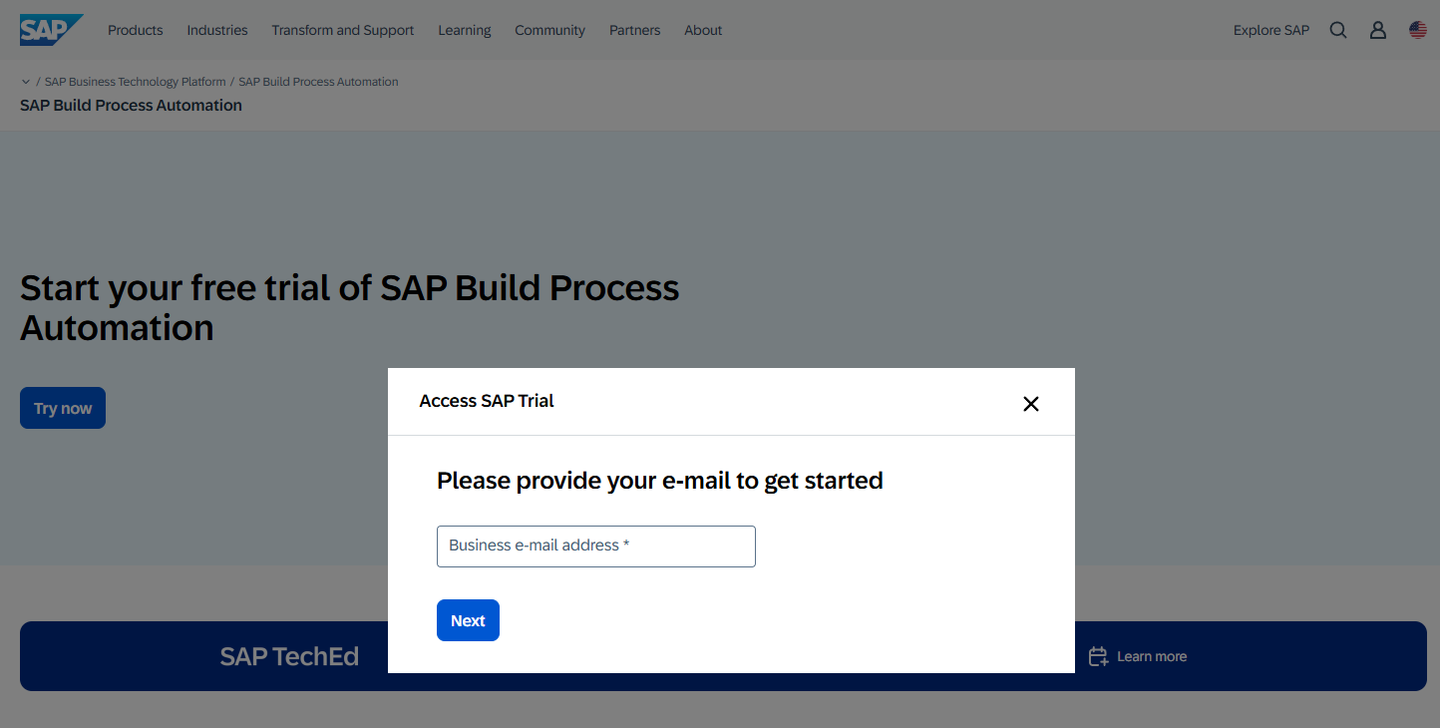Select the US flag country selector

pos(1418,30)
